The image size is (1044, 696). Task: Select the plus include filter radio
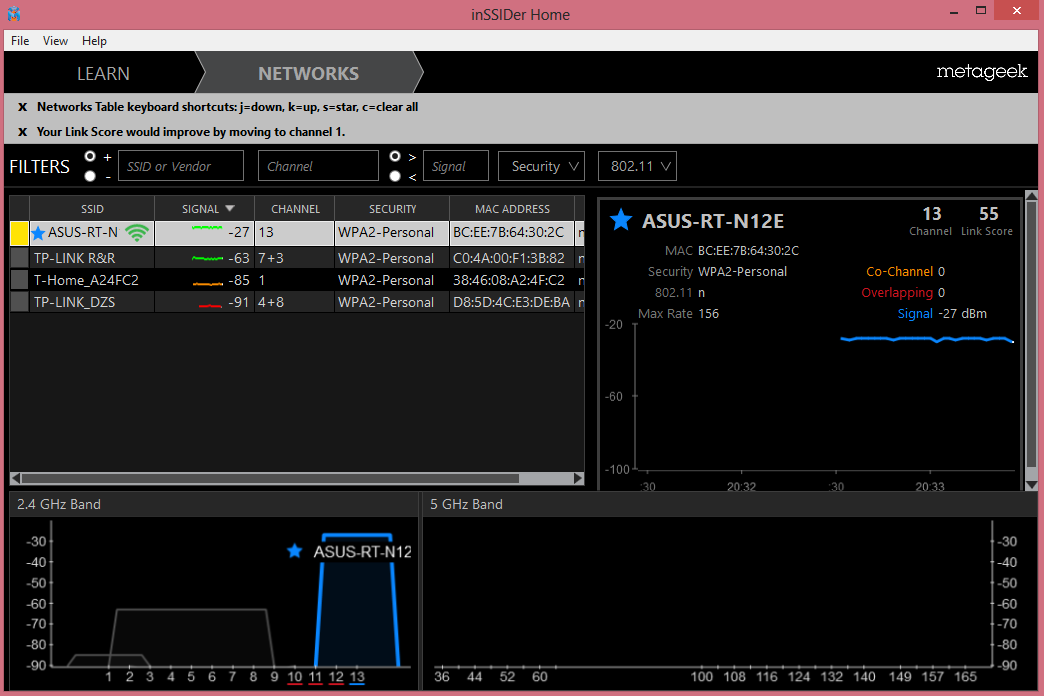[x=90, y=156]
